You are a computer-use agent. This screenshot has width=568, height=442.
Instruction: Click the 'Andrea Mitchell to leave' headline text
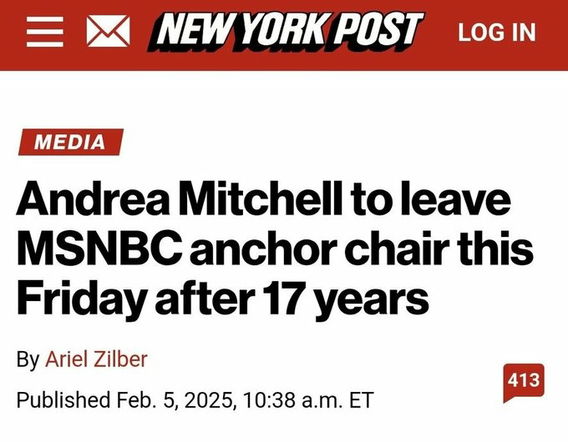264,199
